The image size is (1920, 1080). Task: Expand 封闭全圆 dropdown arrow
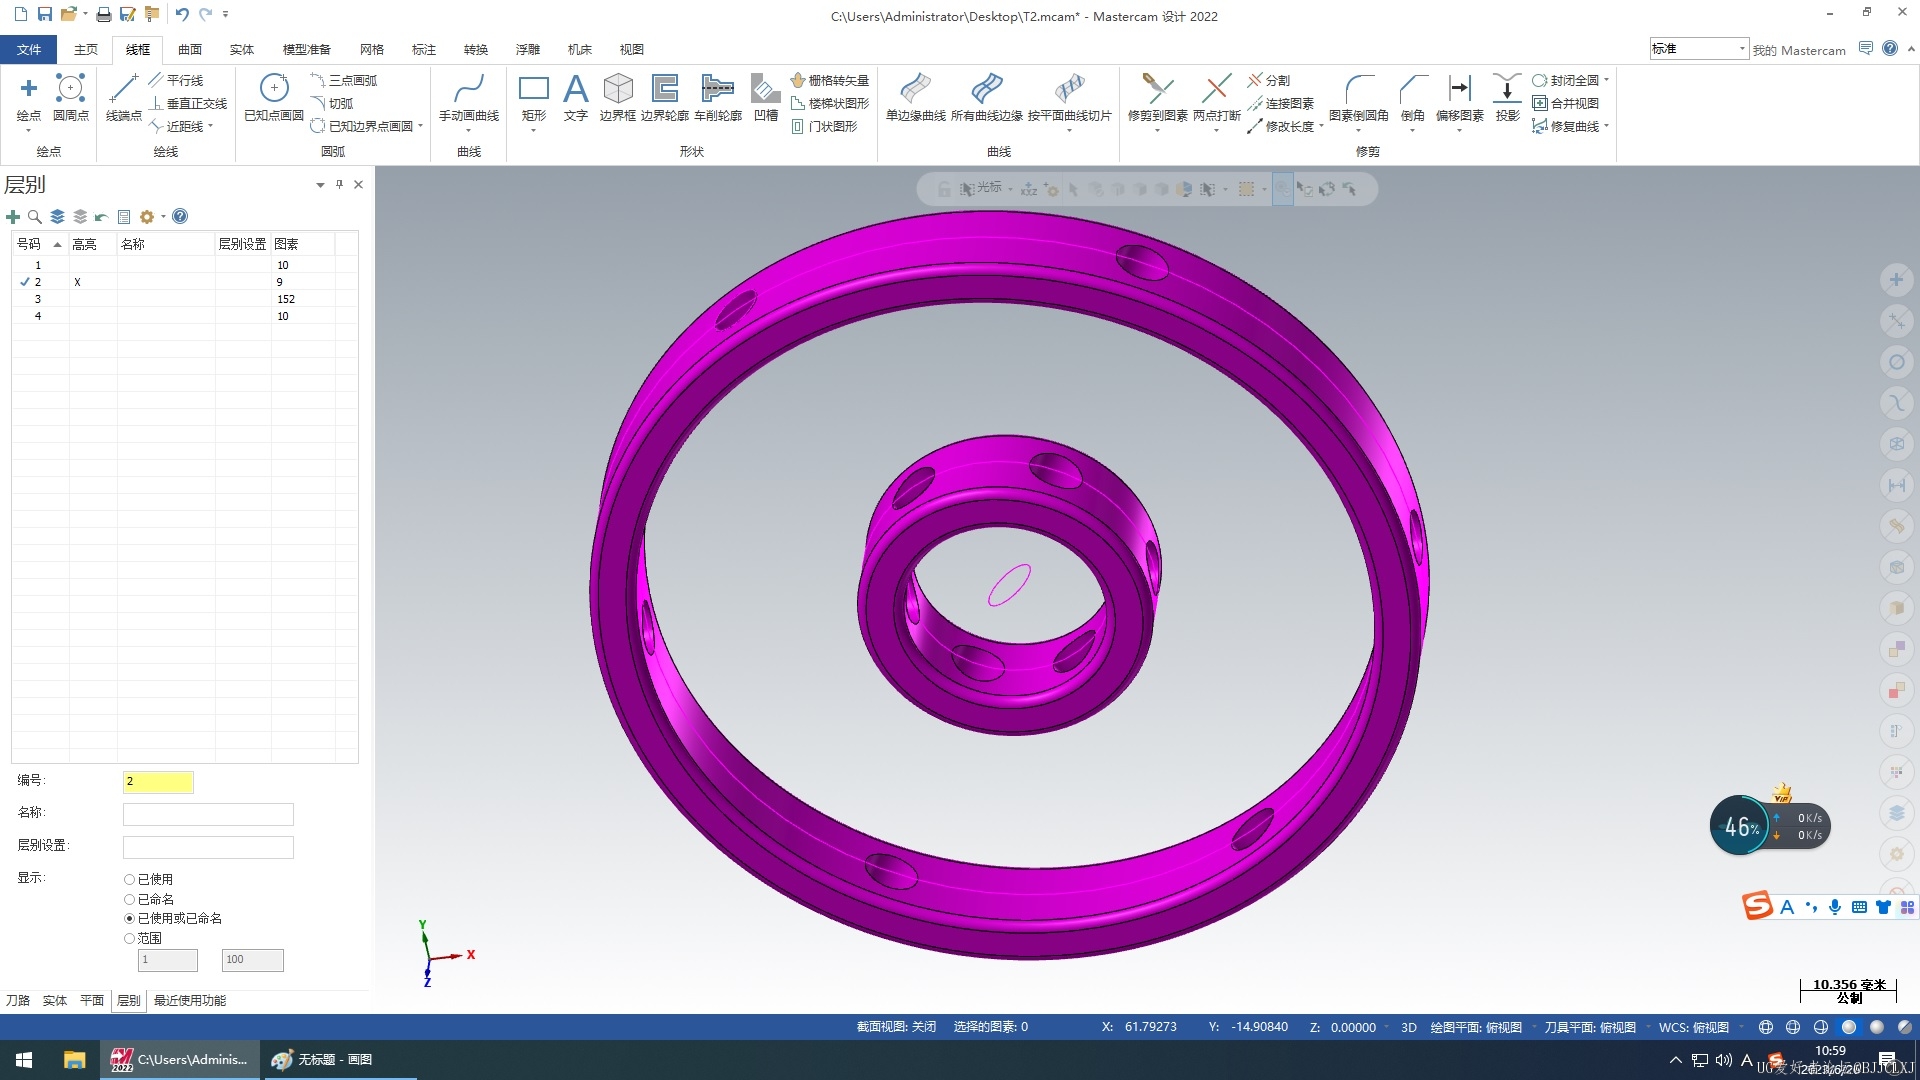click(1606, 81)
